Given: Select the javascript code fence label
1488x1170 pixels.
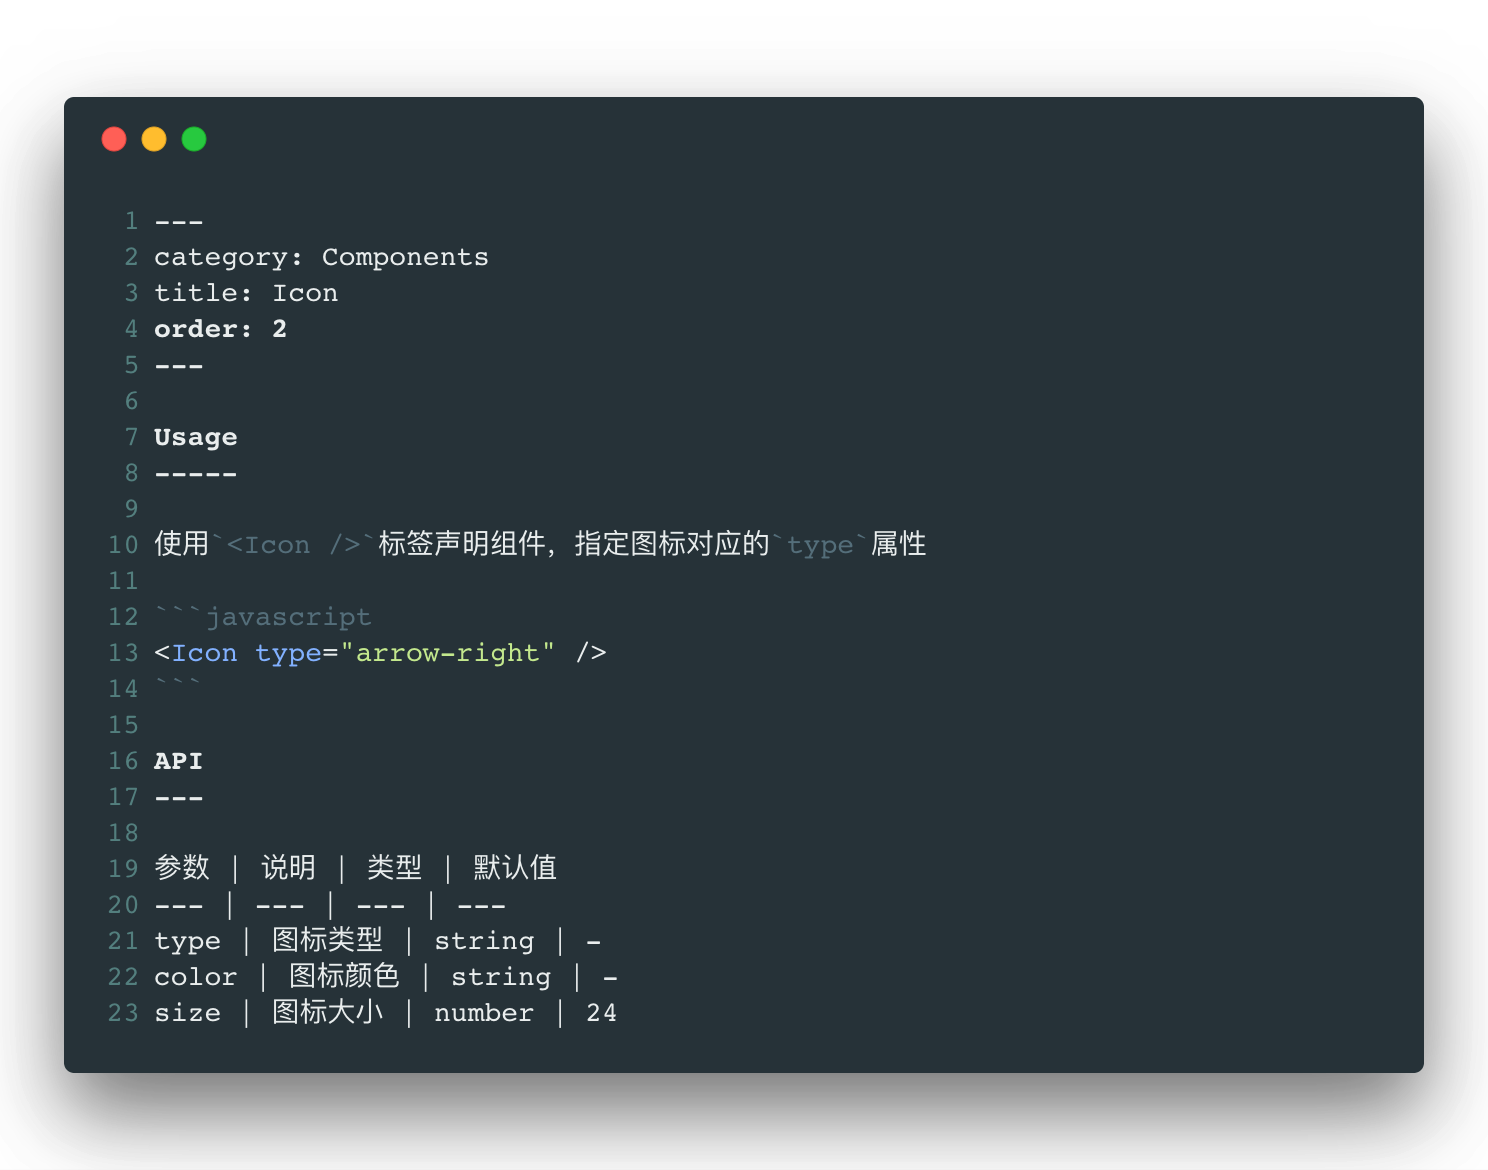Looking at the screenshot, I should pyautogui.click(x=290, y=617).
